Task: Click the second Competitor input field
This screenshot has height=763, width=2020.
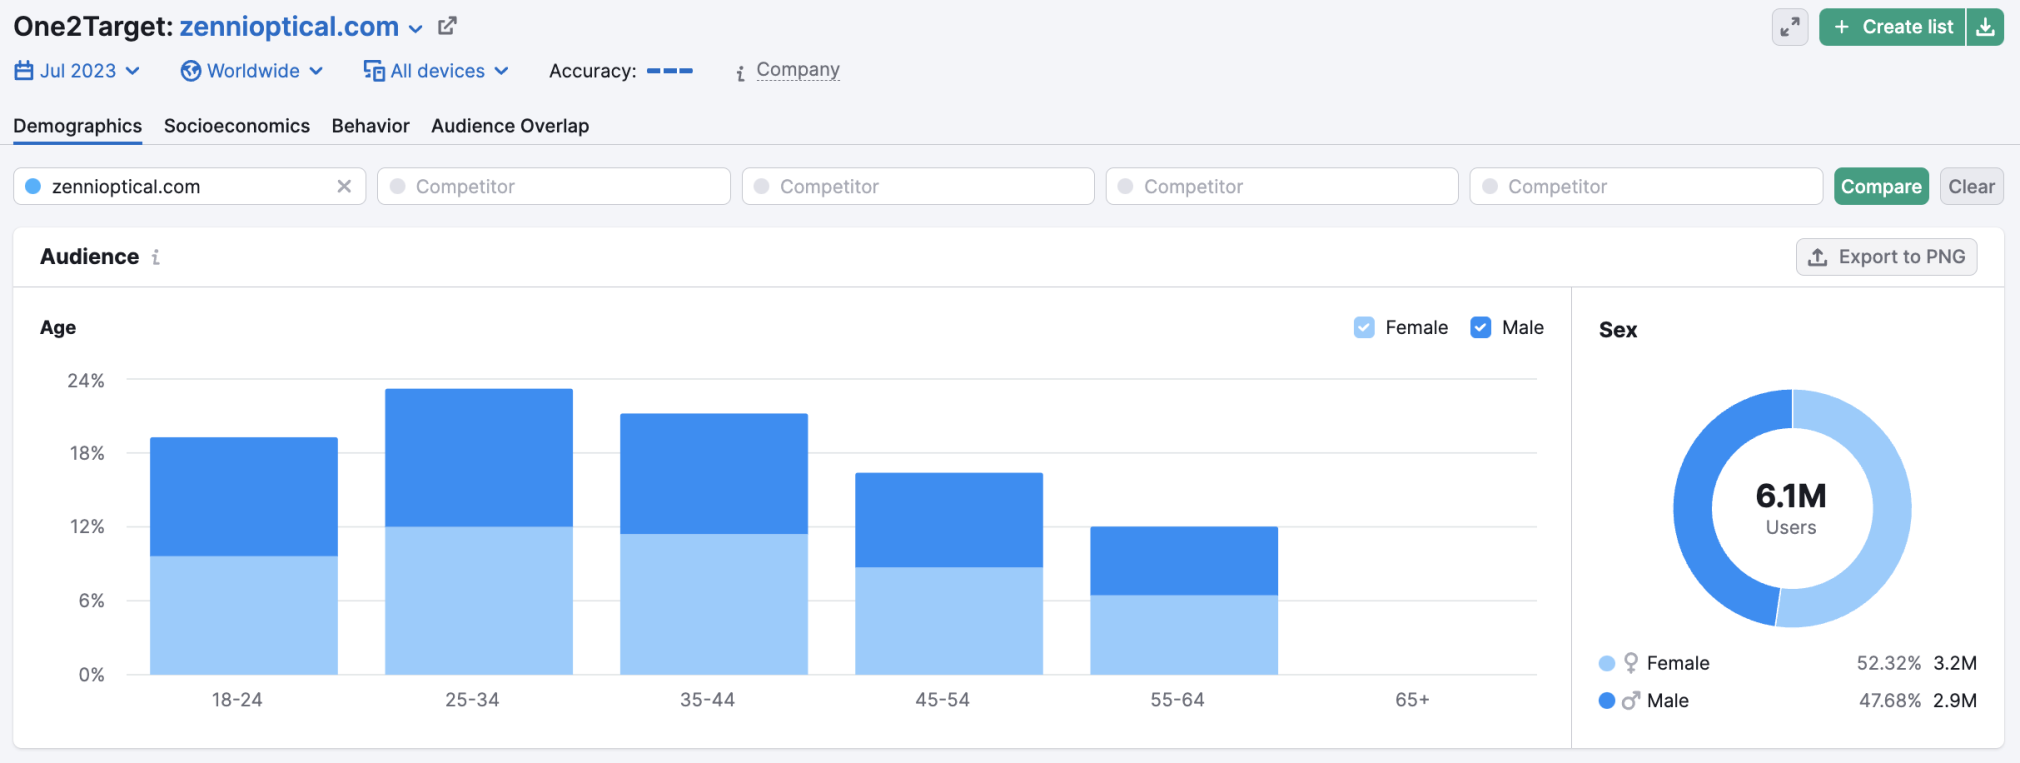Action: coord(918,186)
